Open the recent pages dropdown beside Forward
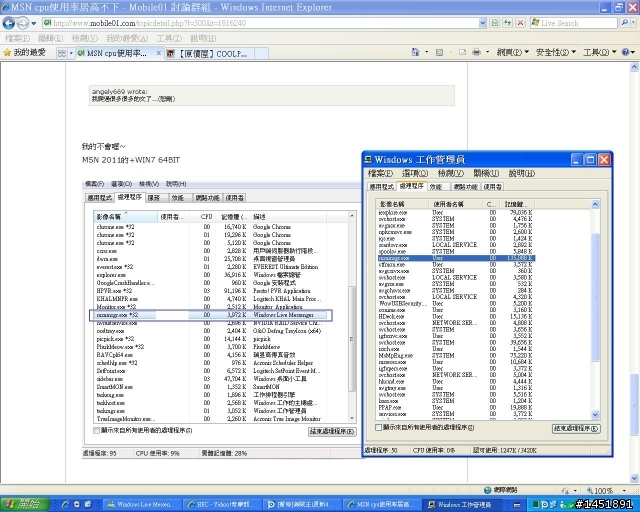 click(34, 23)
